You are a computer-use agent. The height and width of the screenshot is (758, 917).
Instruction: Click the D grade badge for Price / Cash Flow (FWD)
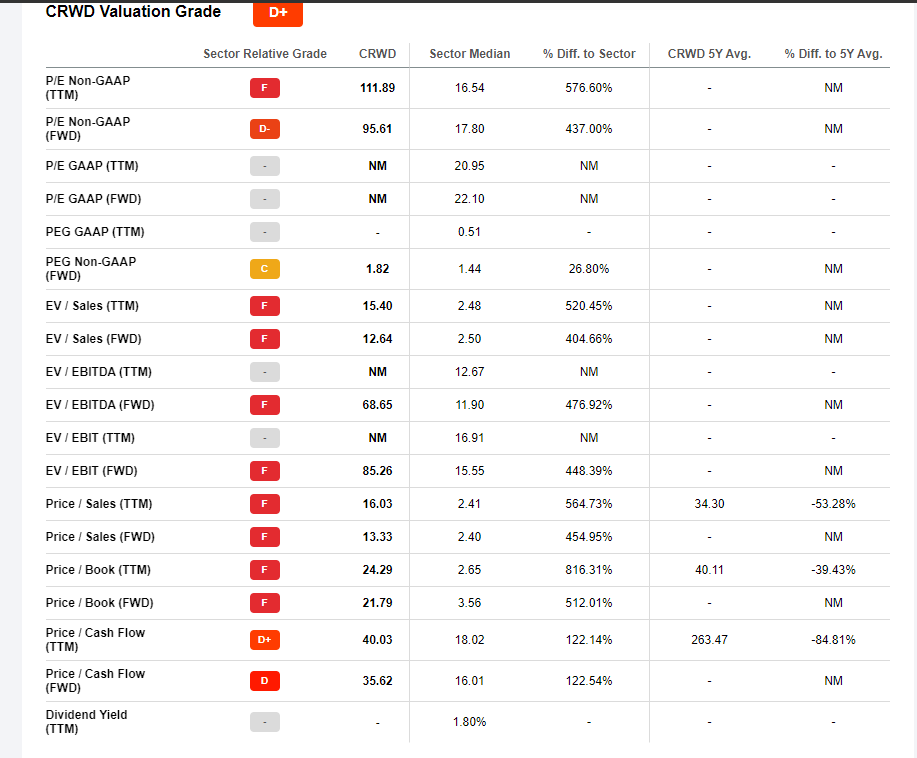(x=265, y=681)
